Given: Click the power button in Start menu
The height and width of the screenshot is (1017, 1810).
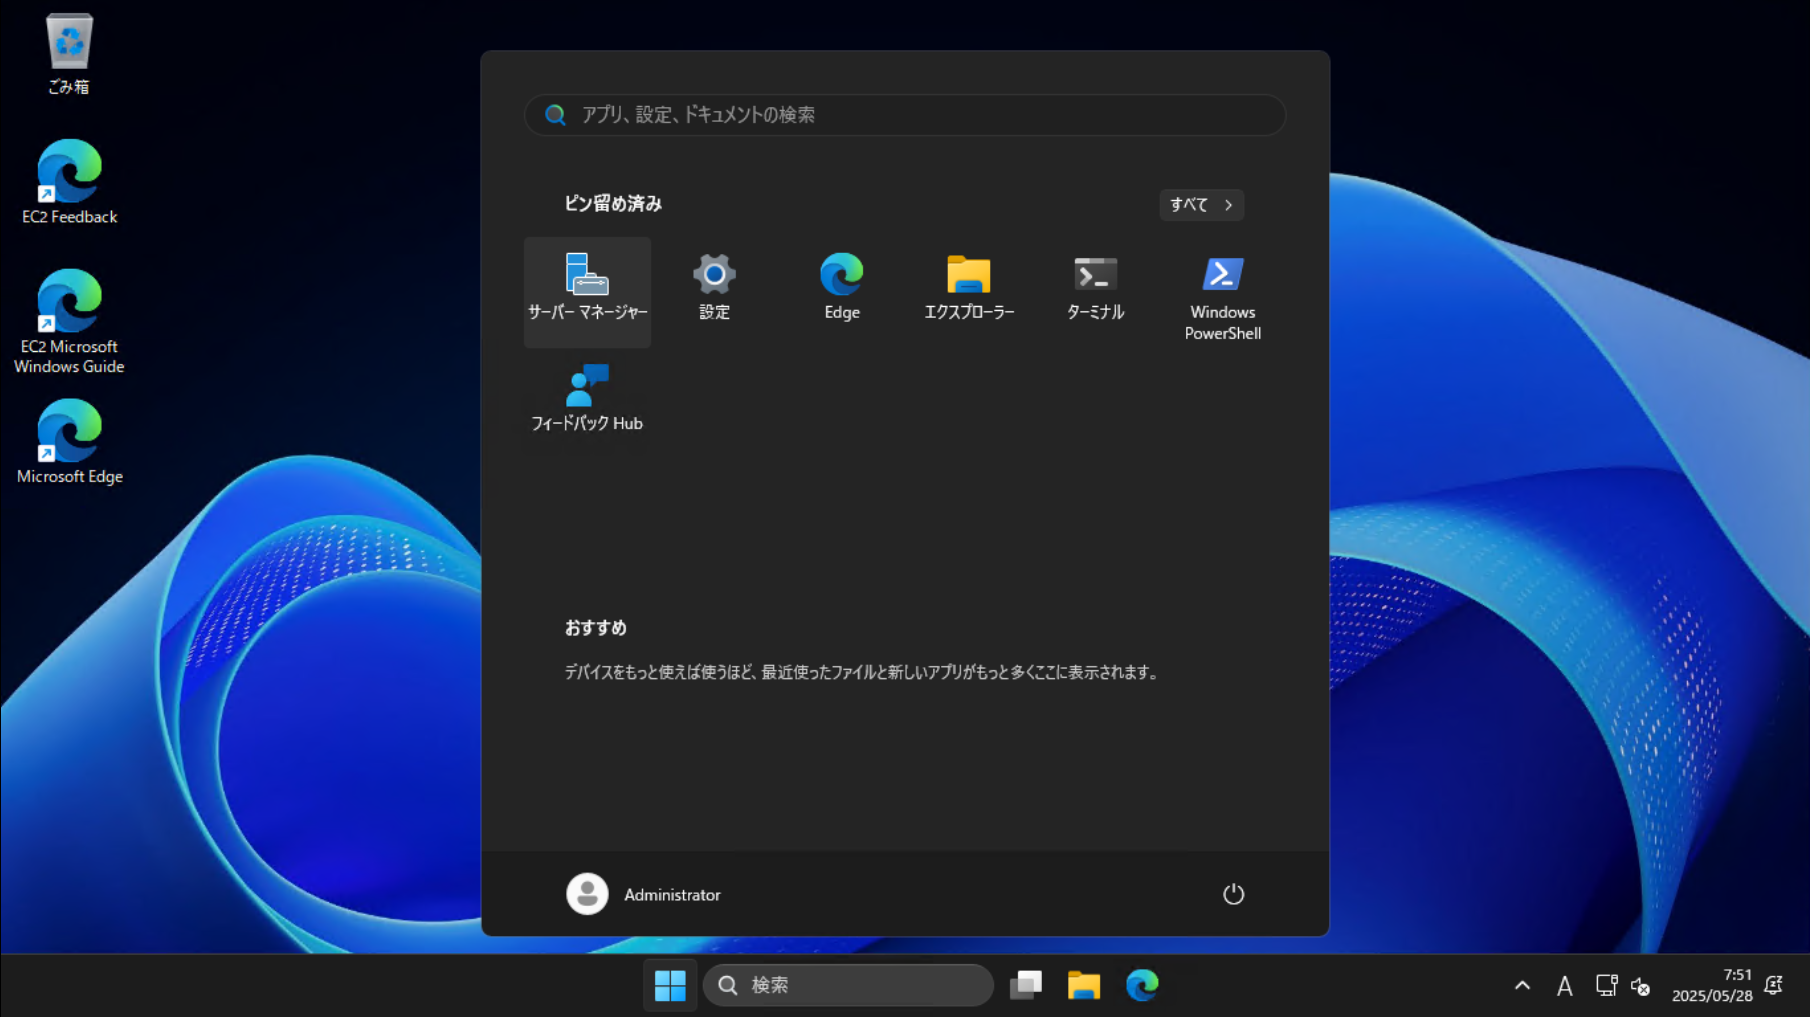Looking at the screenshot, I should 1233,894.
